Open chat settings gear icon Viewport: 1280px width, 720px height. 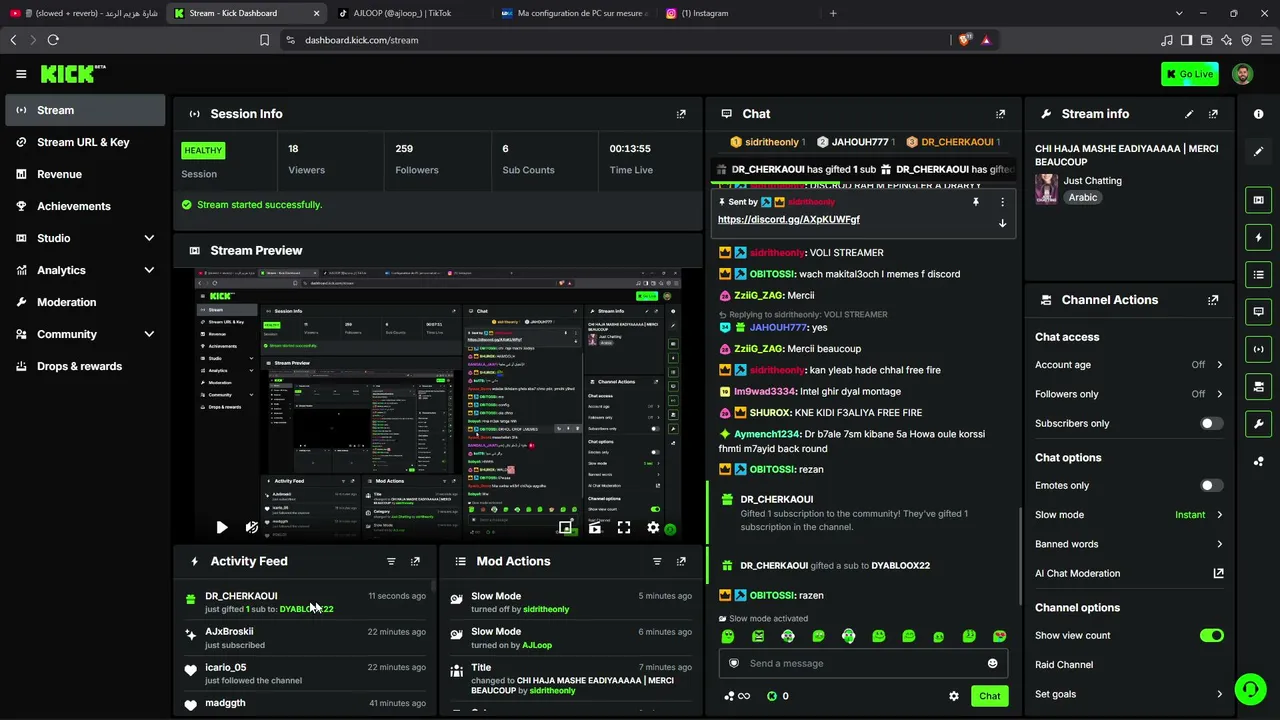[x=954, y=696]
